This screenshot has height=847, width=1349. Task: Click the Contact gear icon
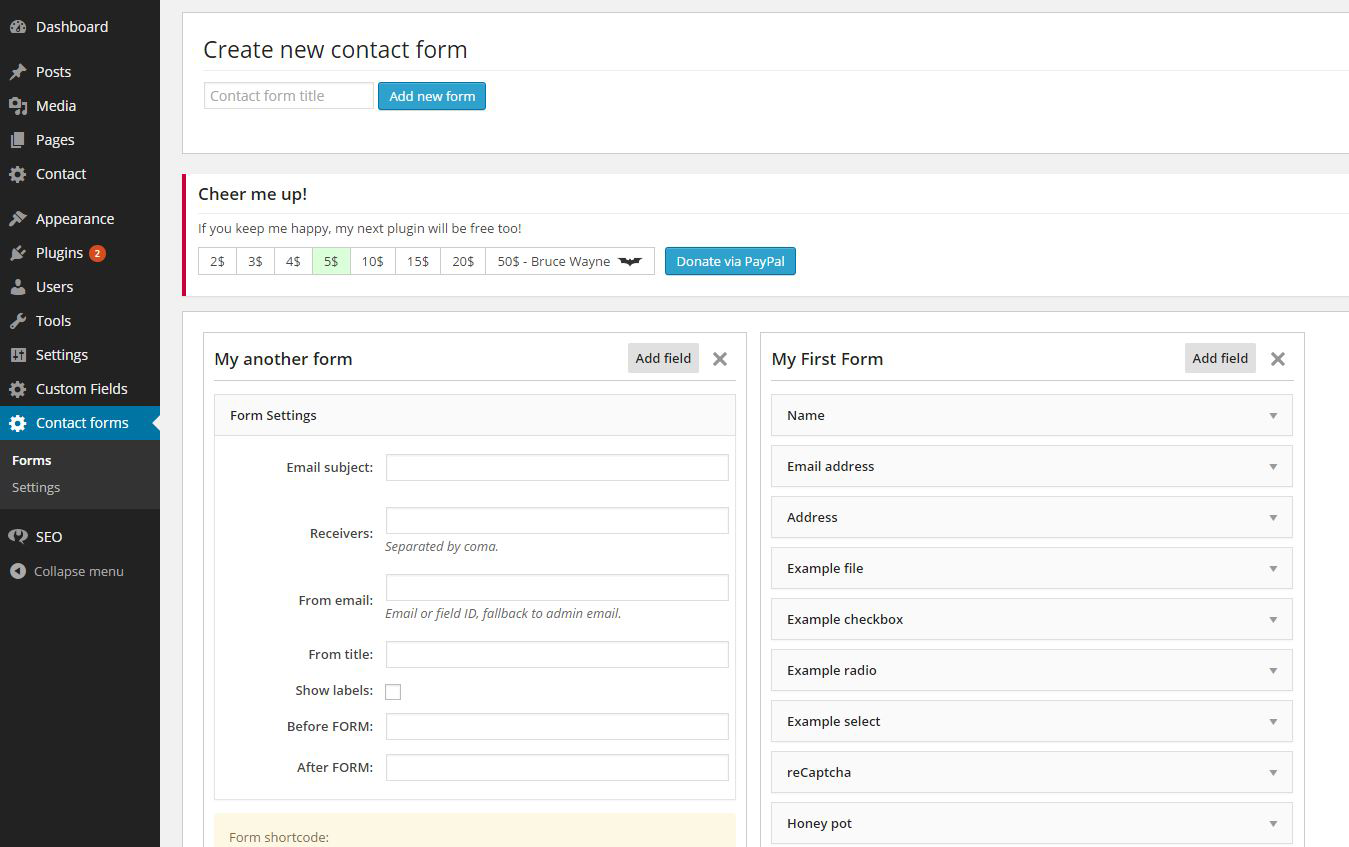(x=17, y=174)
